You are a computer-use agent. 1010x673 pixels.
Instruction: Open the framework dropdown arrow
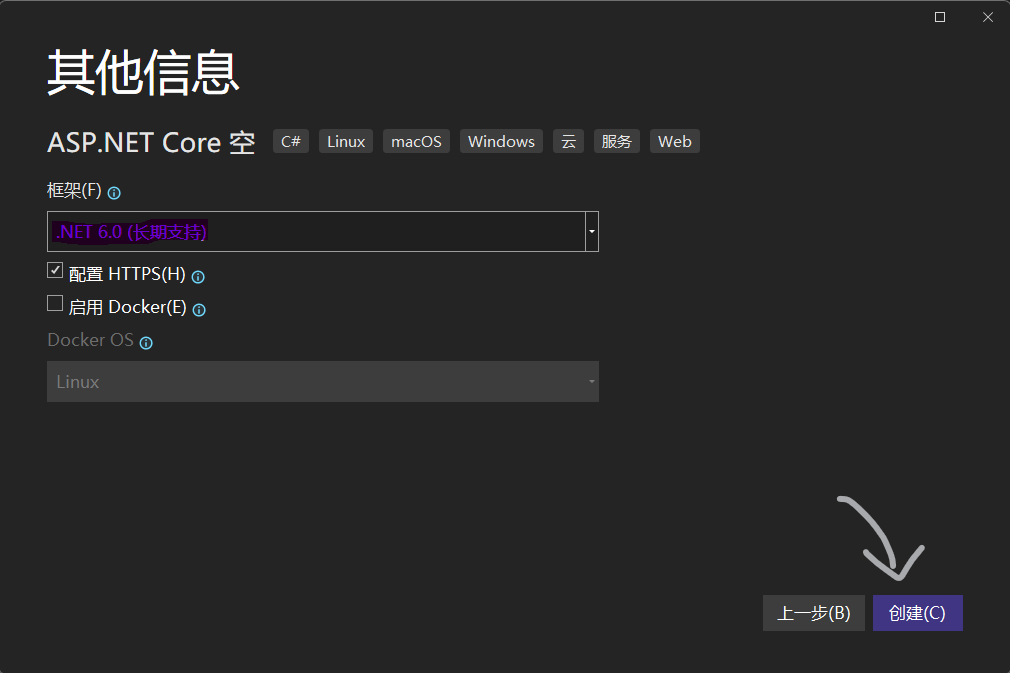click(x=591, y=231)
